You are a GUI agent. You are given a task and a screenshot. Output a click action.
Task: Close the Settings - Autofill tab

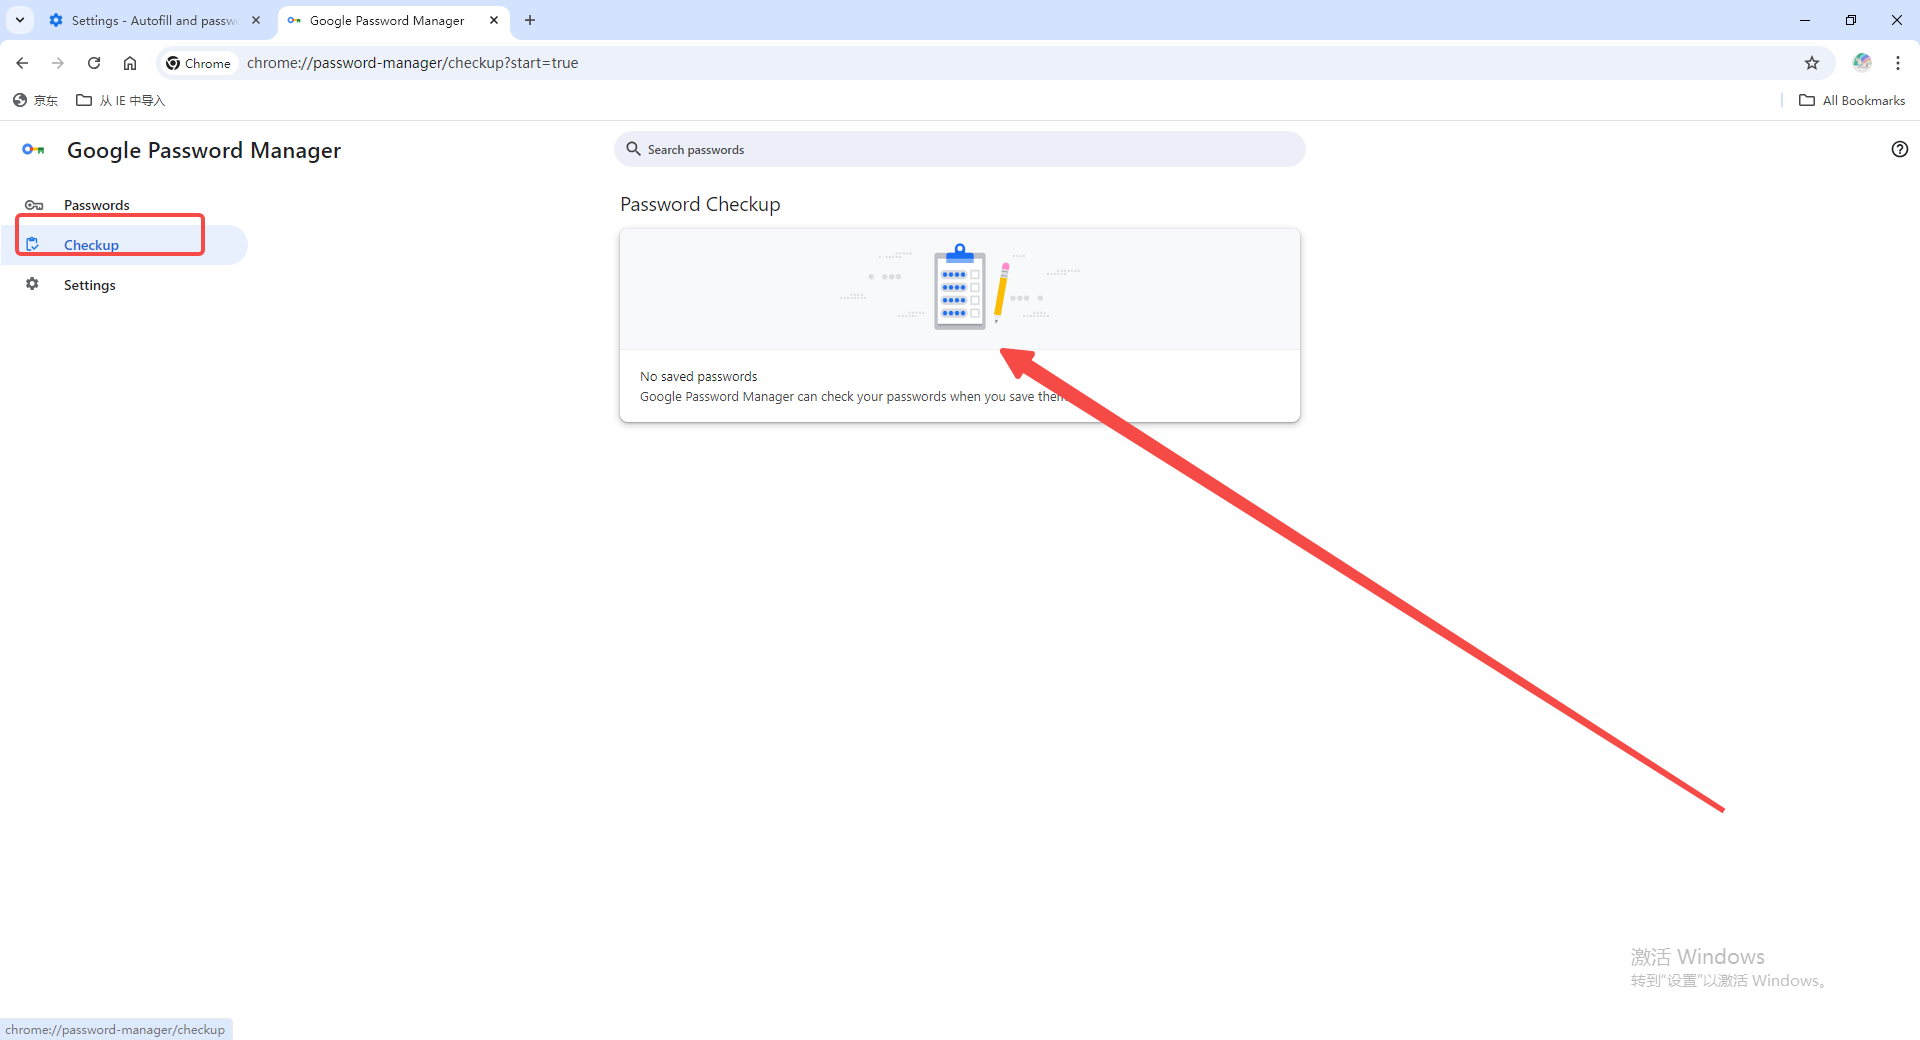click(256, 20)
